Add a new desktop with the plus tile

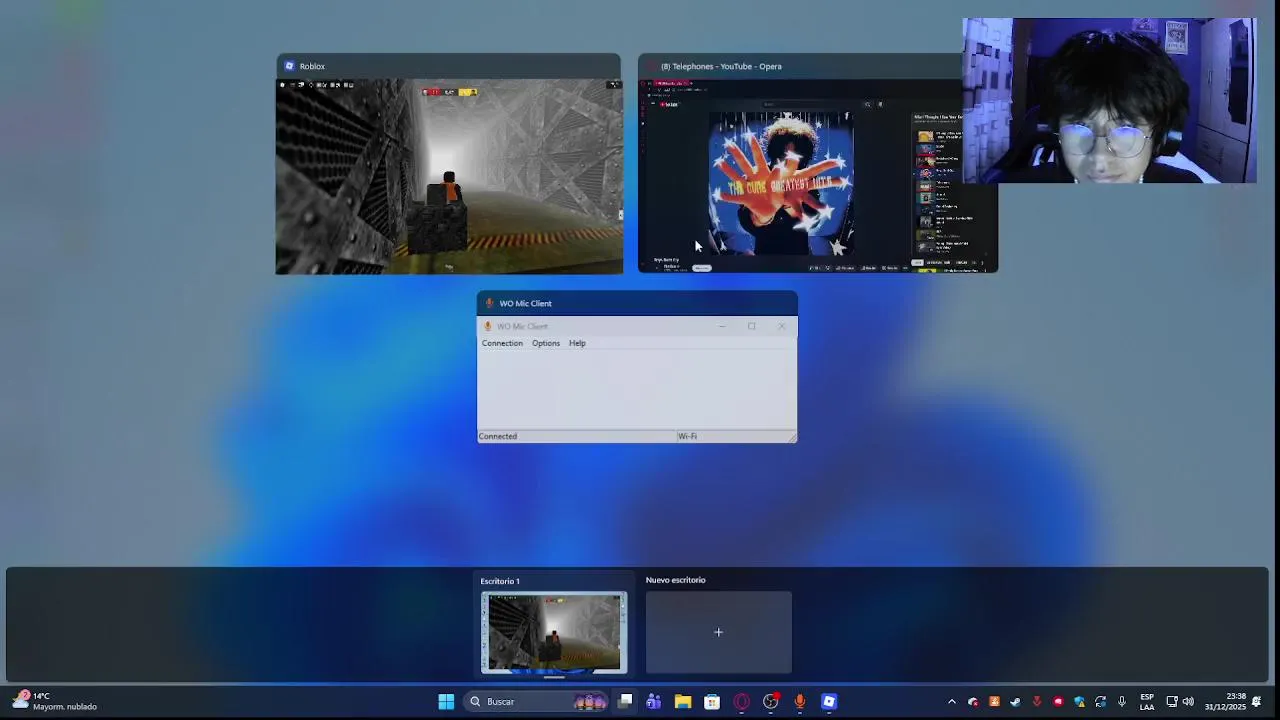click(718, 632)
